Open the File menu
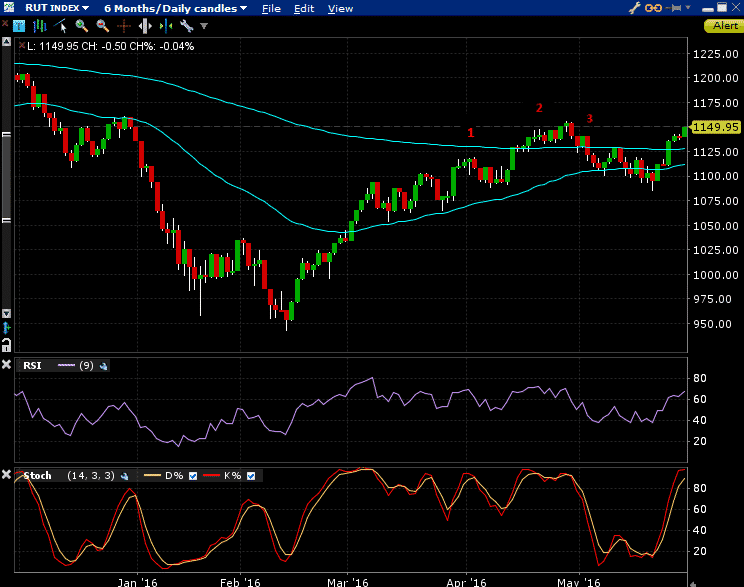 [271, 9]
